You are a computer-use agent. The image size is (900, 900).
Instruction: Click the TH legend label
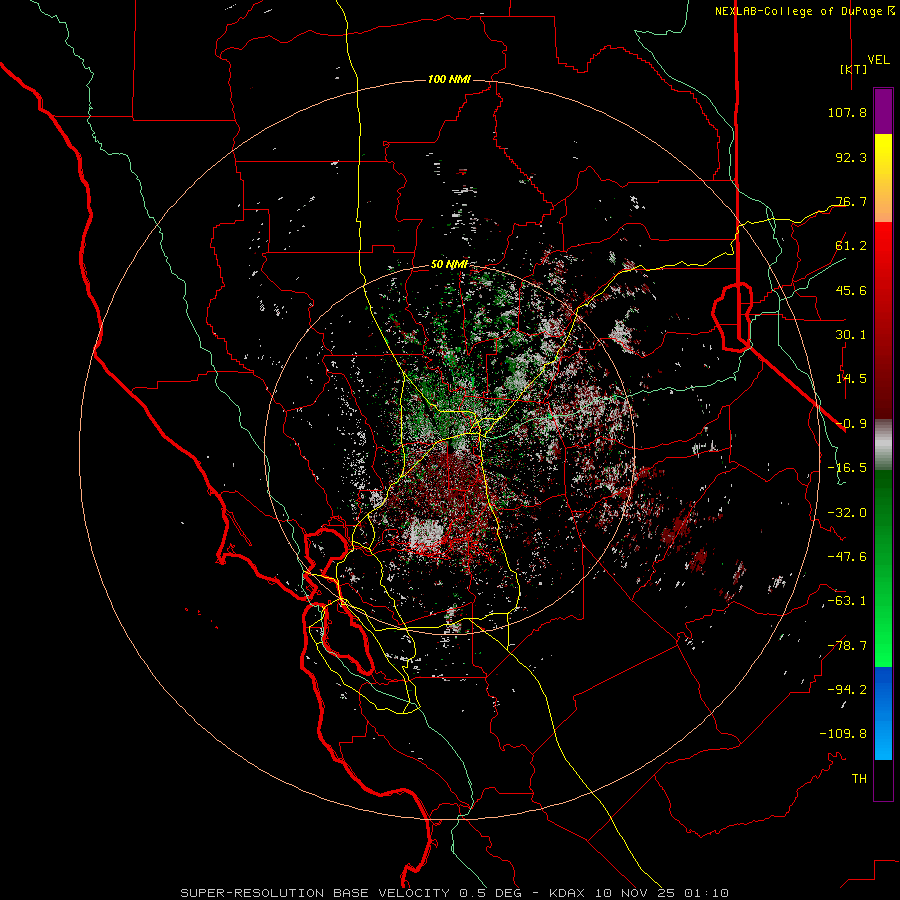tap(859, 778)
